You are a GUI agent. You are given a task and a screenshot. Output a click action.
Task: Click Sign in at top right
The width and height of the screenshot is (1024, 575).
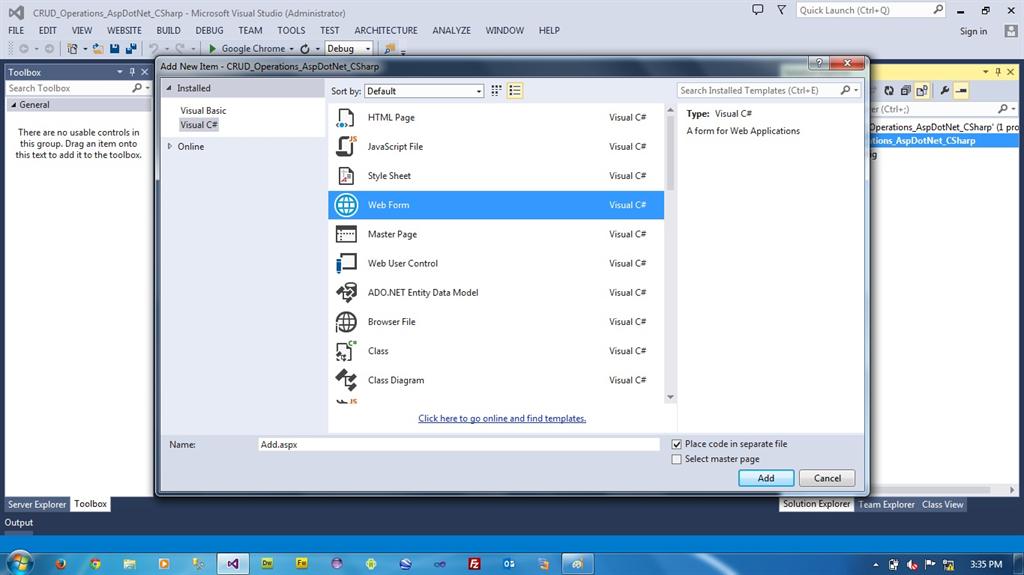click(973, 31)
